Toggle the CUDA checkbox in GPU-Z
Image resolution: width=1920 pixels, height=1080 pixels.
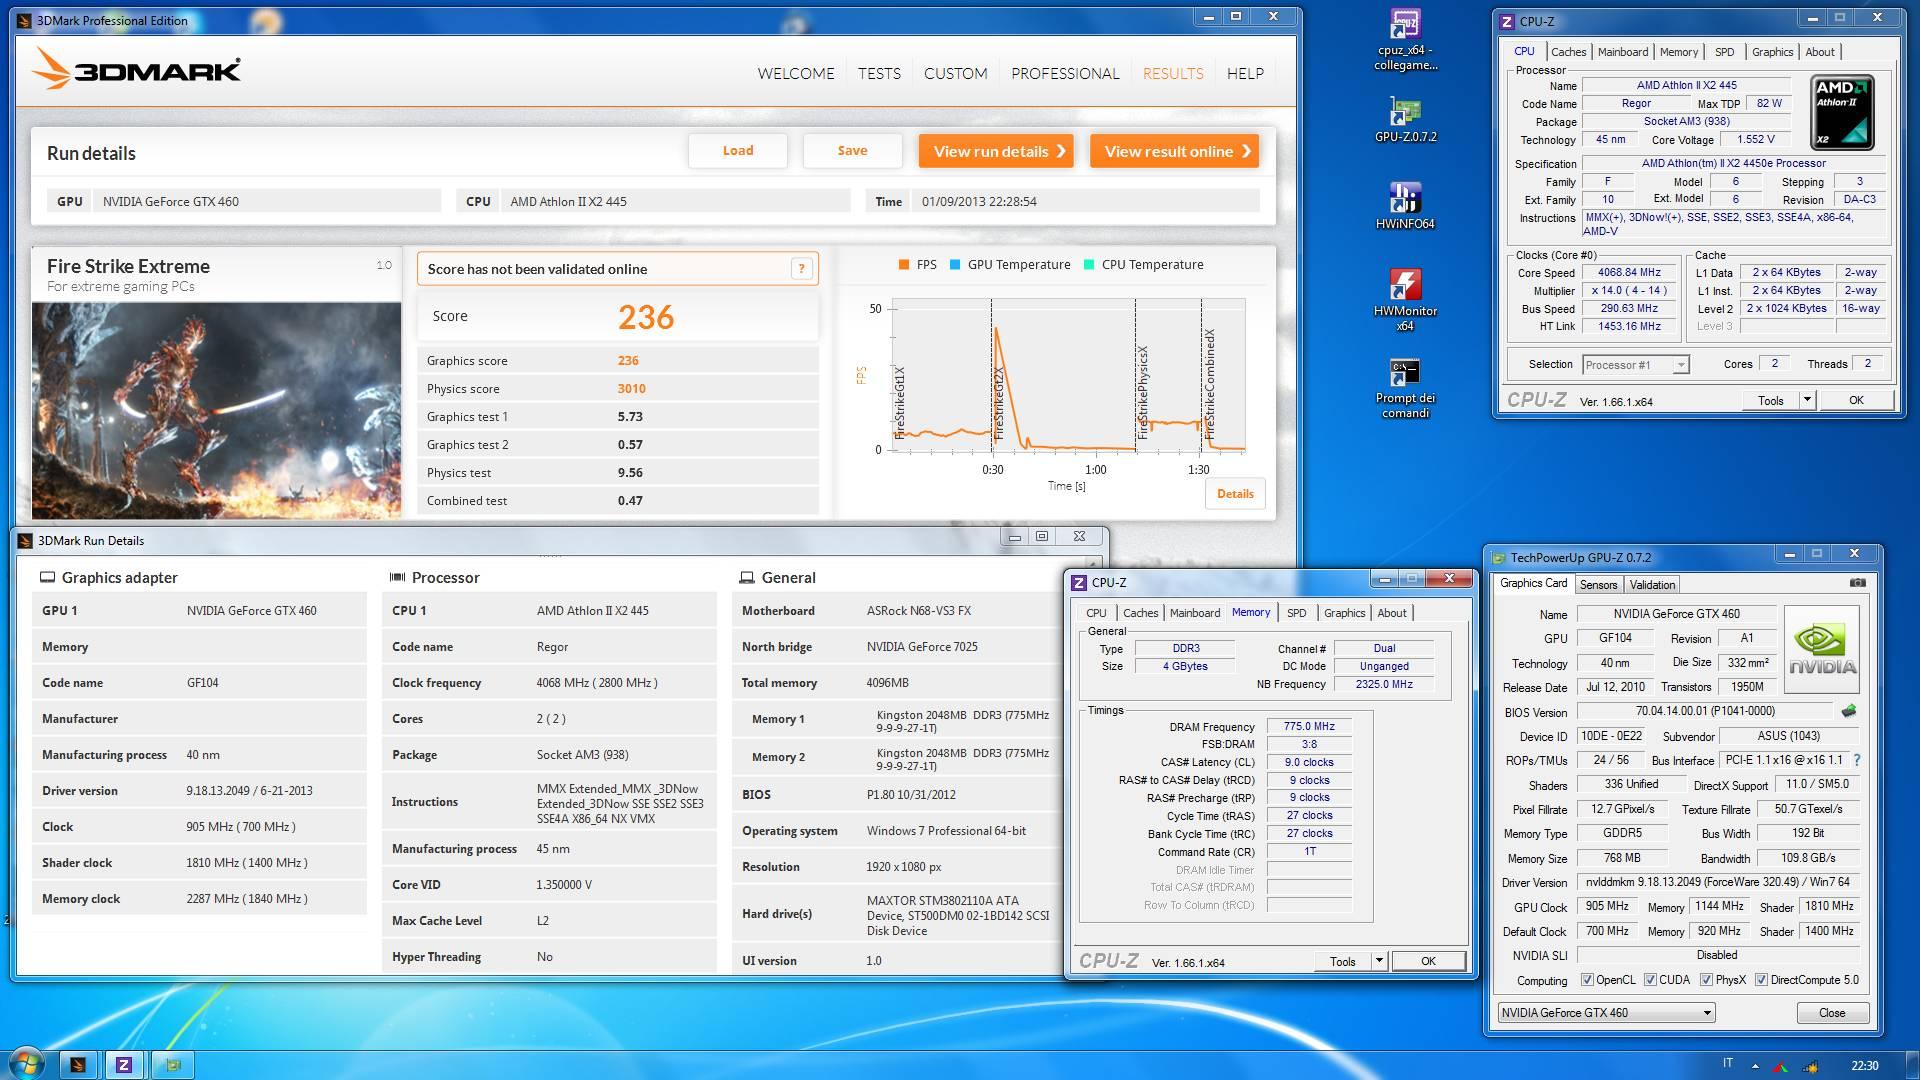point(1650,980)
